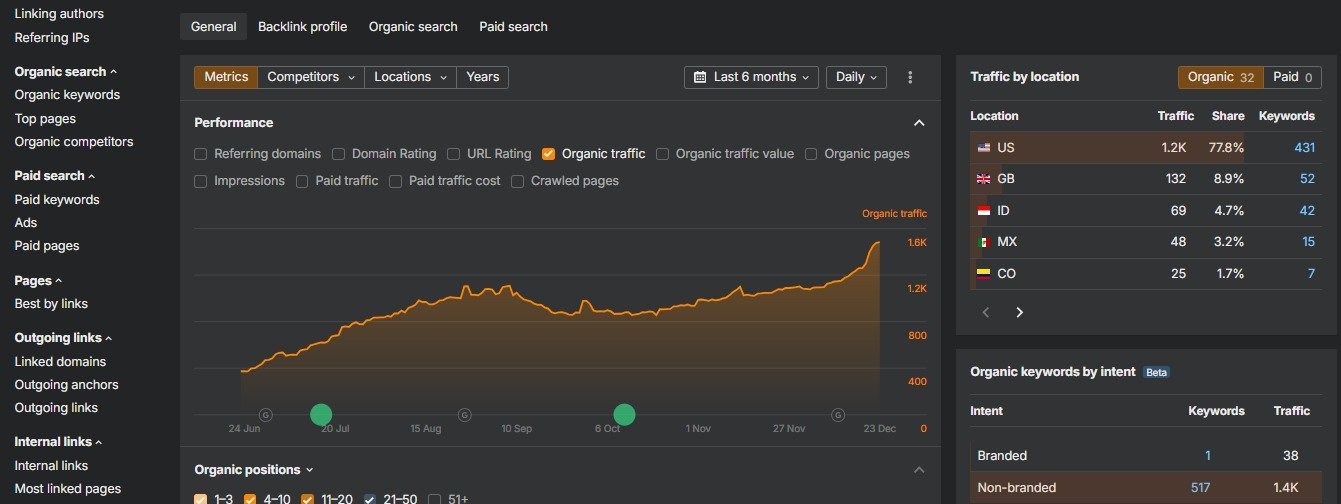Click the calendar icon in date range

(700, 77)
